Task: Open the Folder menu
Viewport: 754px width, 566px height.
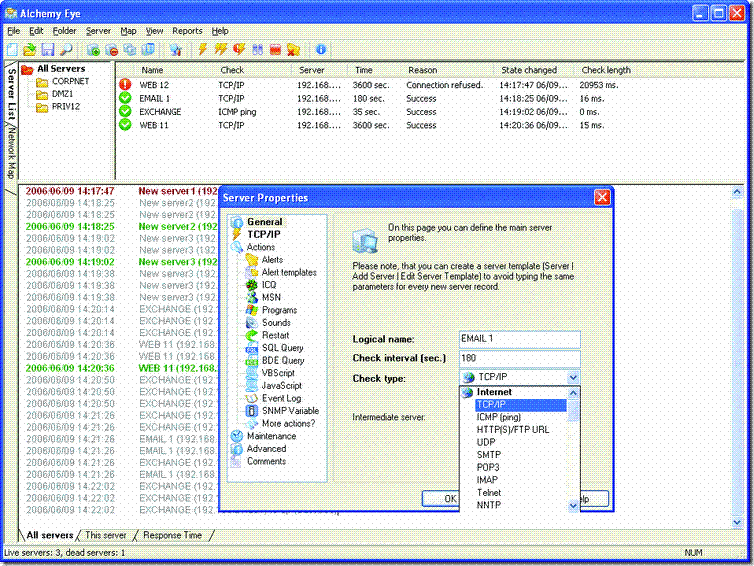Action: point(64,31)
